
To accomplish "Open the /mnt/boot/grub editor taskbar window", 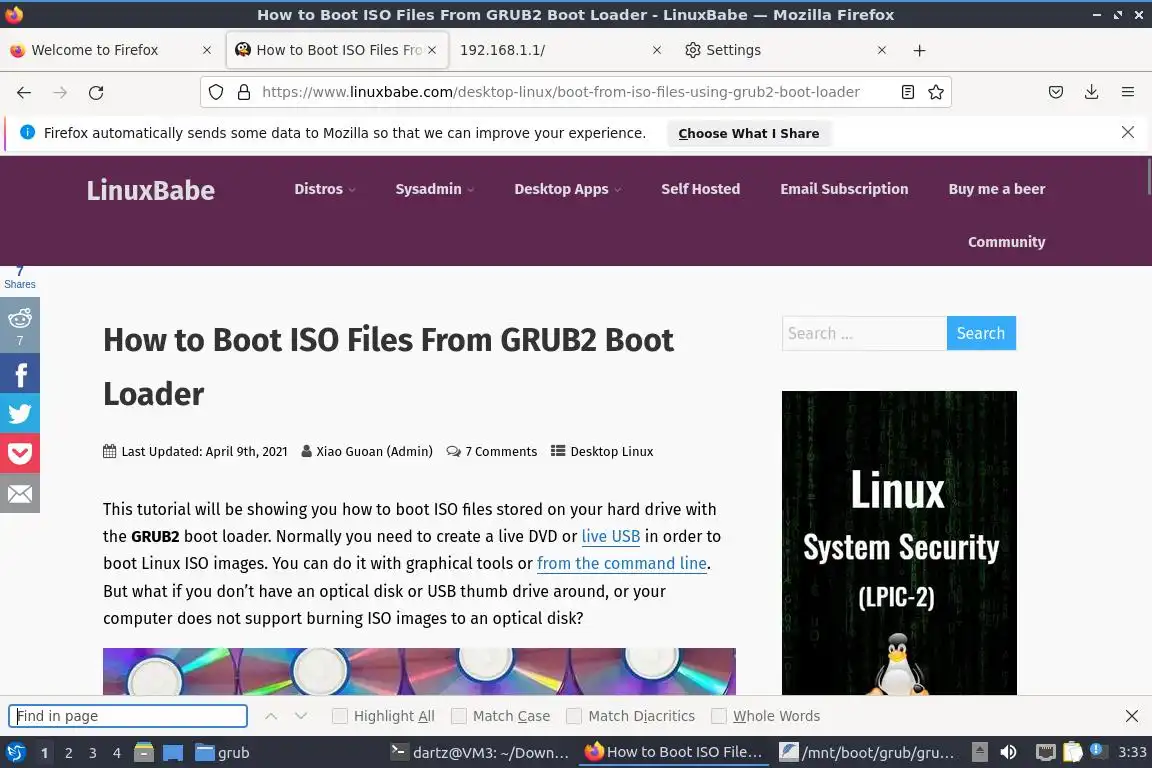I will (867, 752).
